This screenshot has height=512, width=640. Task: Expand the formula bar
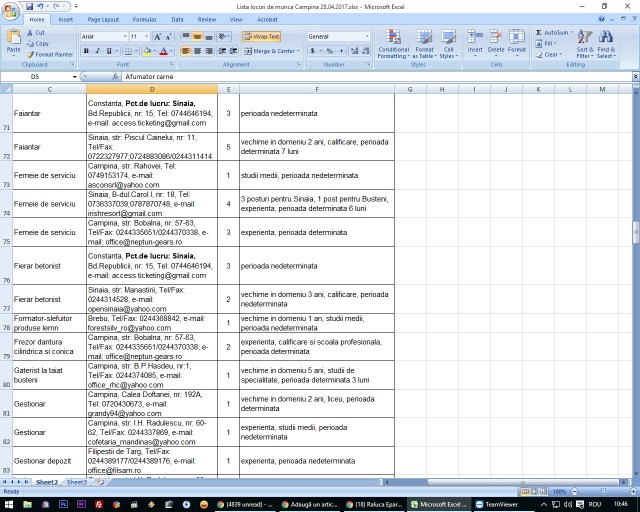[636, 76]
